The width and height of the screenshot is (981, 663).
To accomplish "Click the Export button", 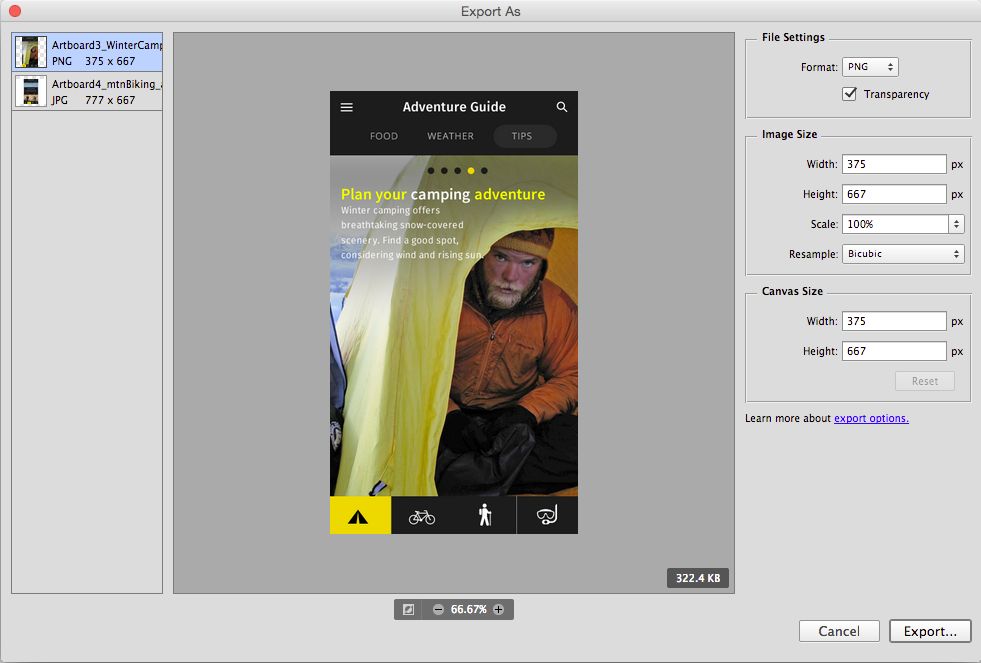I will click(930, 631).
